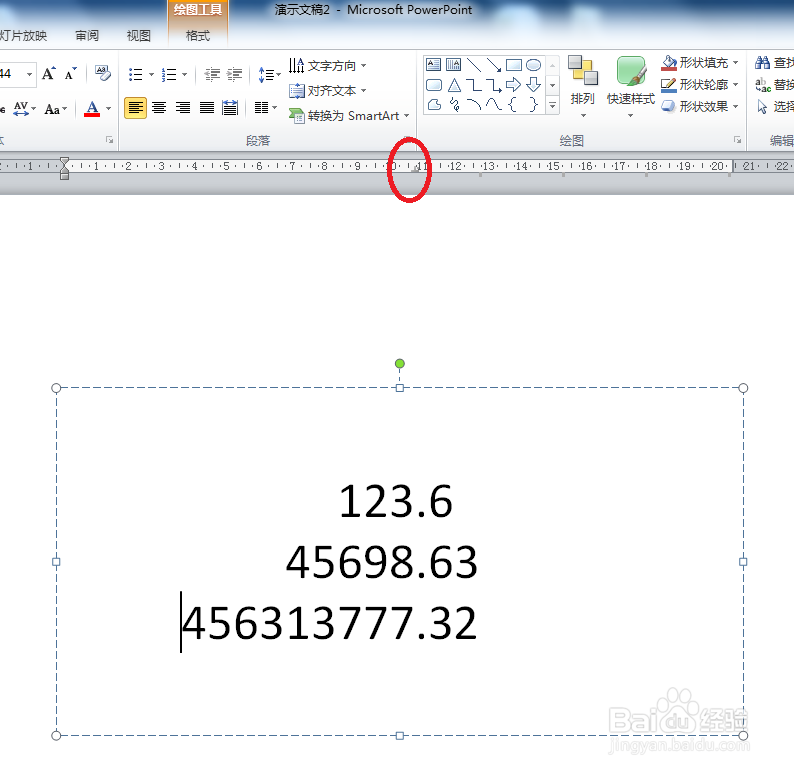Open the 幻灯片放映 slide show tab
The image size is (794, 773).
click(x=23, y=35)
